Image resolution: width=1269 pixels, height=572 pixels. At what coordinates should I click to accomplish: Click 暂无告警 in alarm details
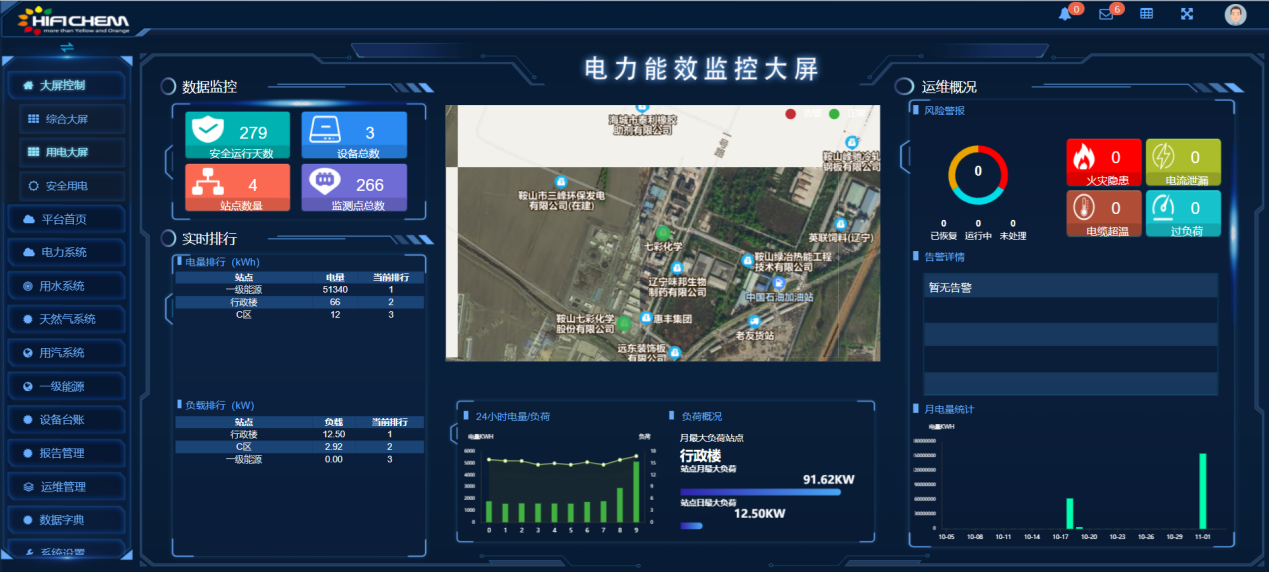tap(950, 287)
